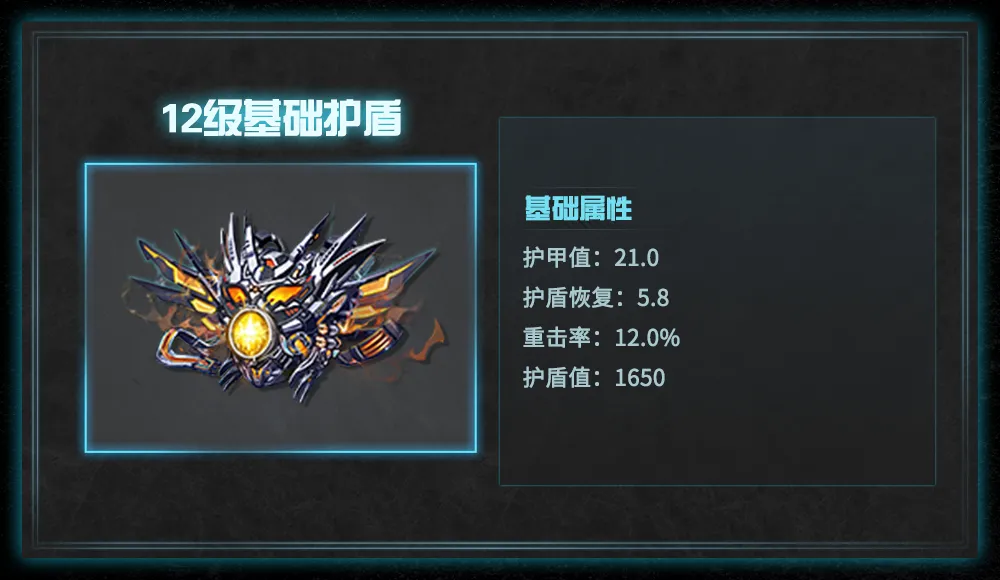Click the glowing yellow orb on shield
The image size is (1000, 580).
click(x=249, y=334)
